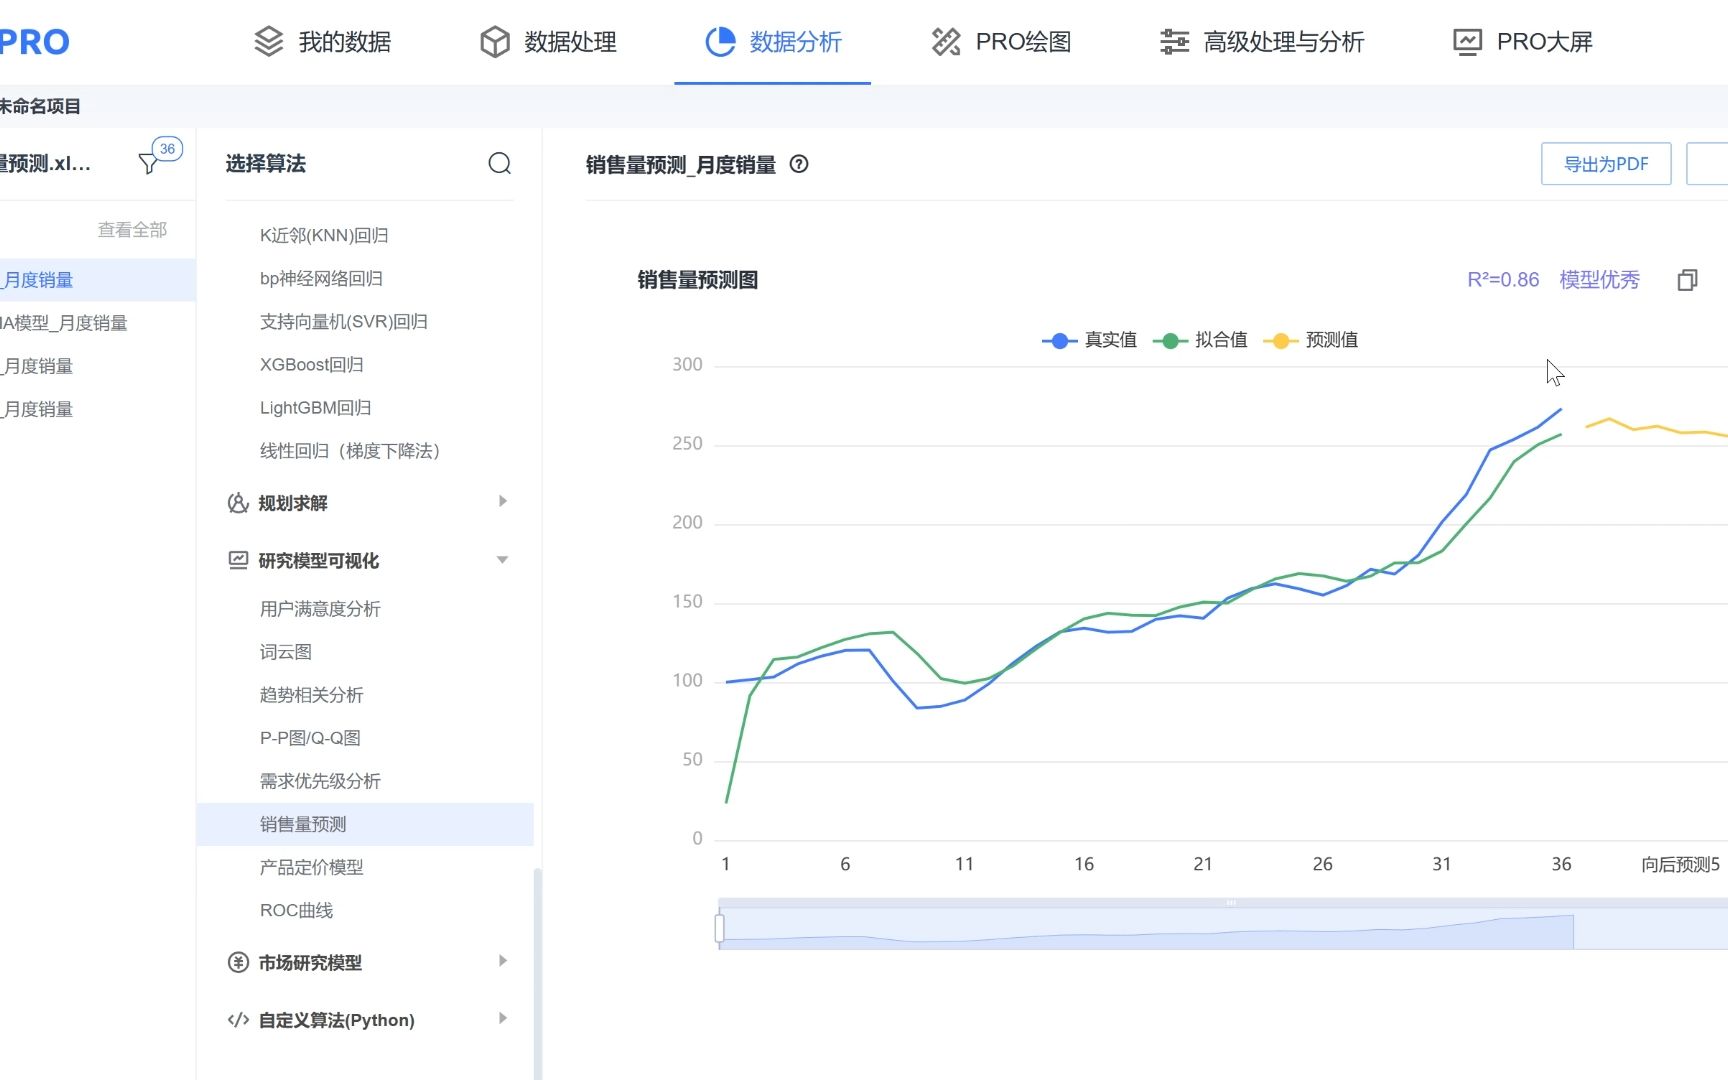Click the x-axis label 向后预测5
The image size is (1728, 1080).
[x=1680, y=864]
